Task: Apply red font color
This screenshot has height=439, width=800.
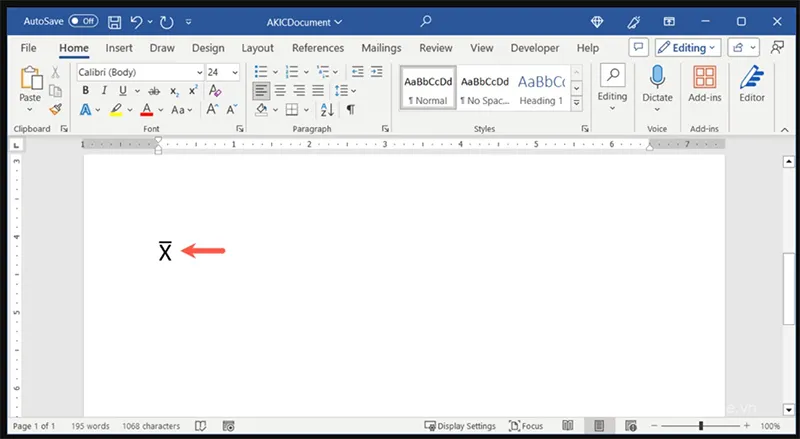Action: tap(147, 110)
